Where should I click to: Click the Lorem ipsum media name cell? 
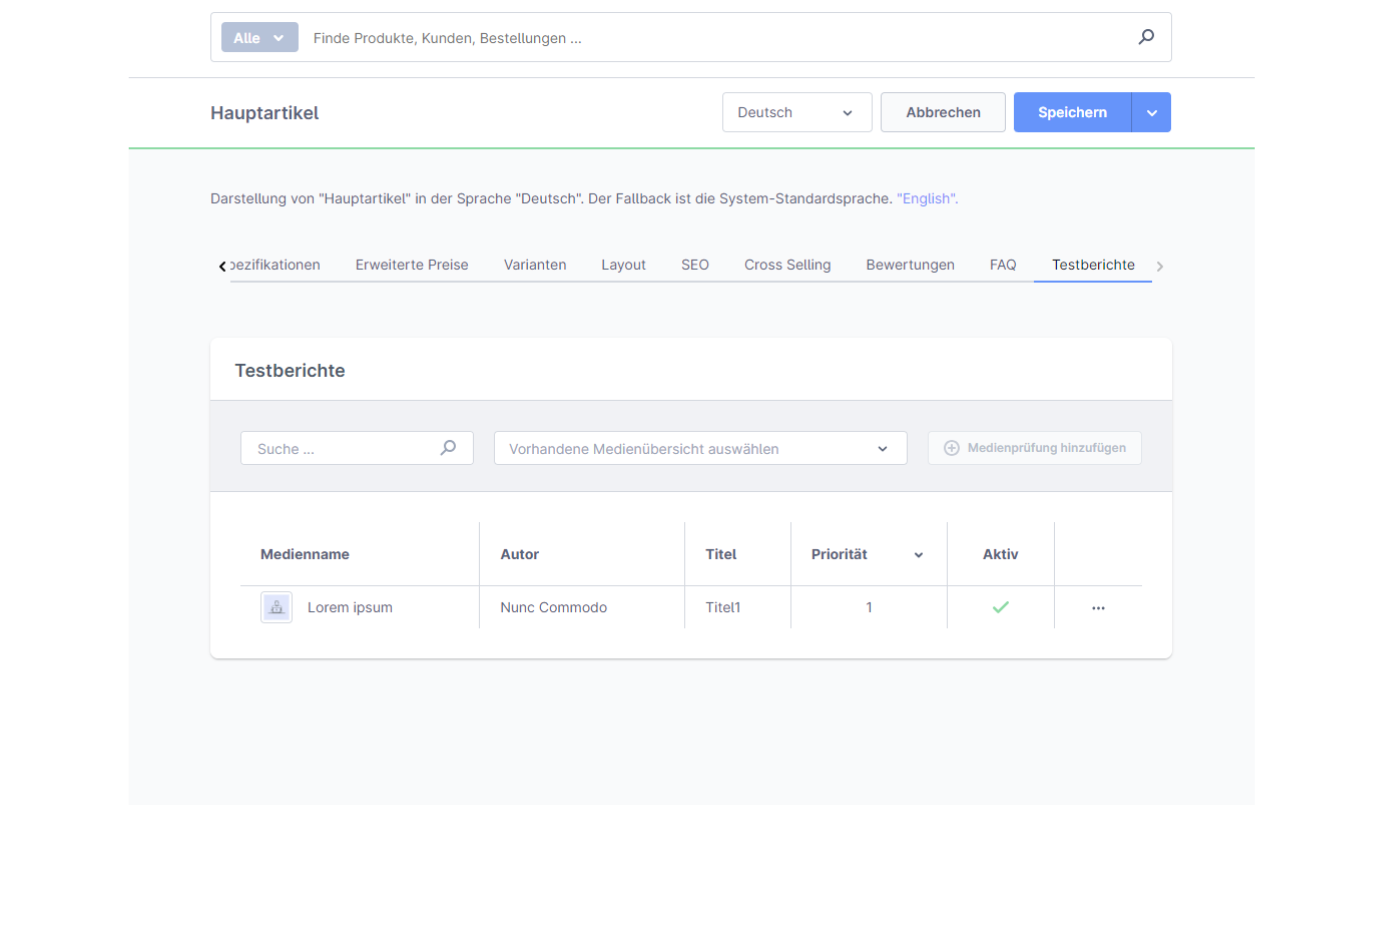pos(350,607)
